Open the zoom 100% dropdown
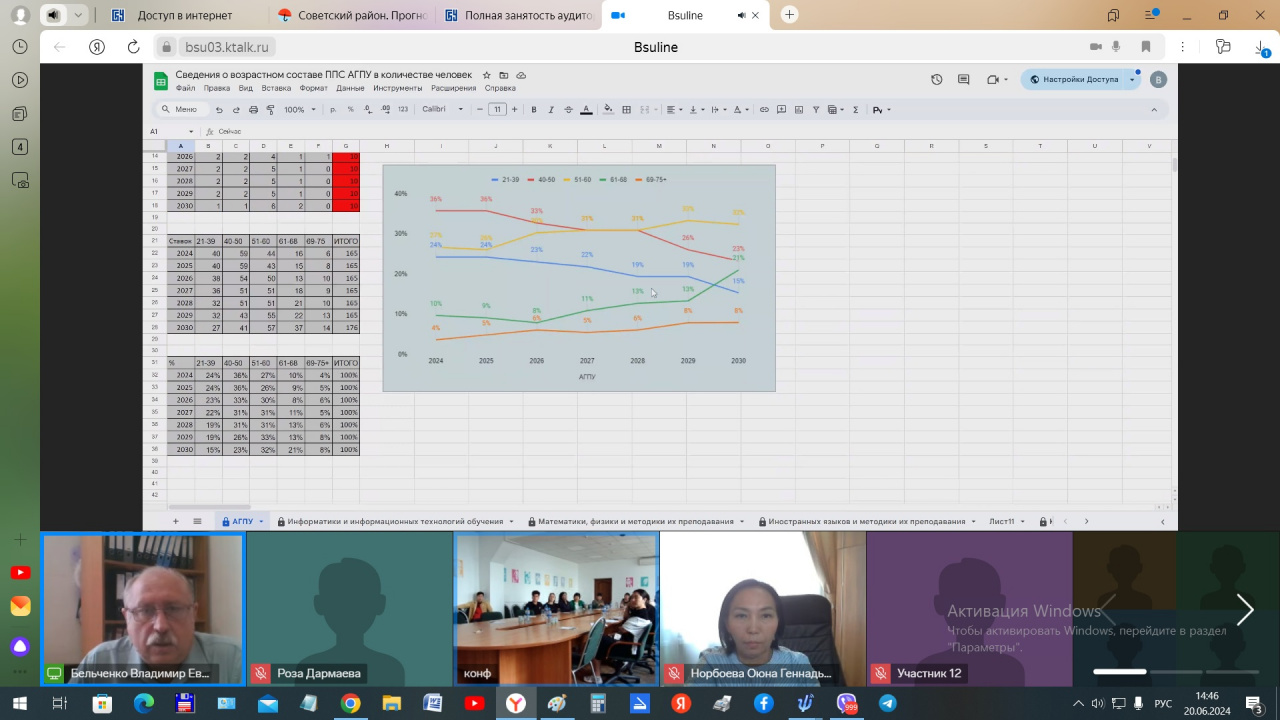 (x=298, y=110)
